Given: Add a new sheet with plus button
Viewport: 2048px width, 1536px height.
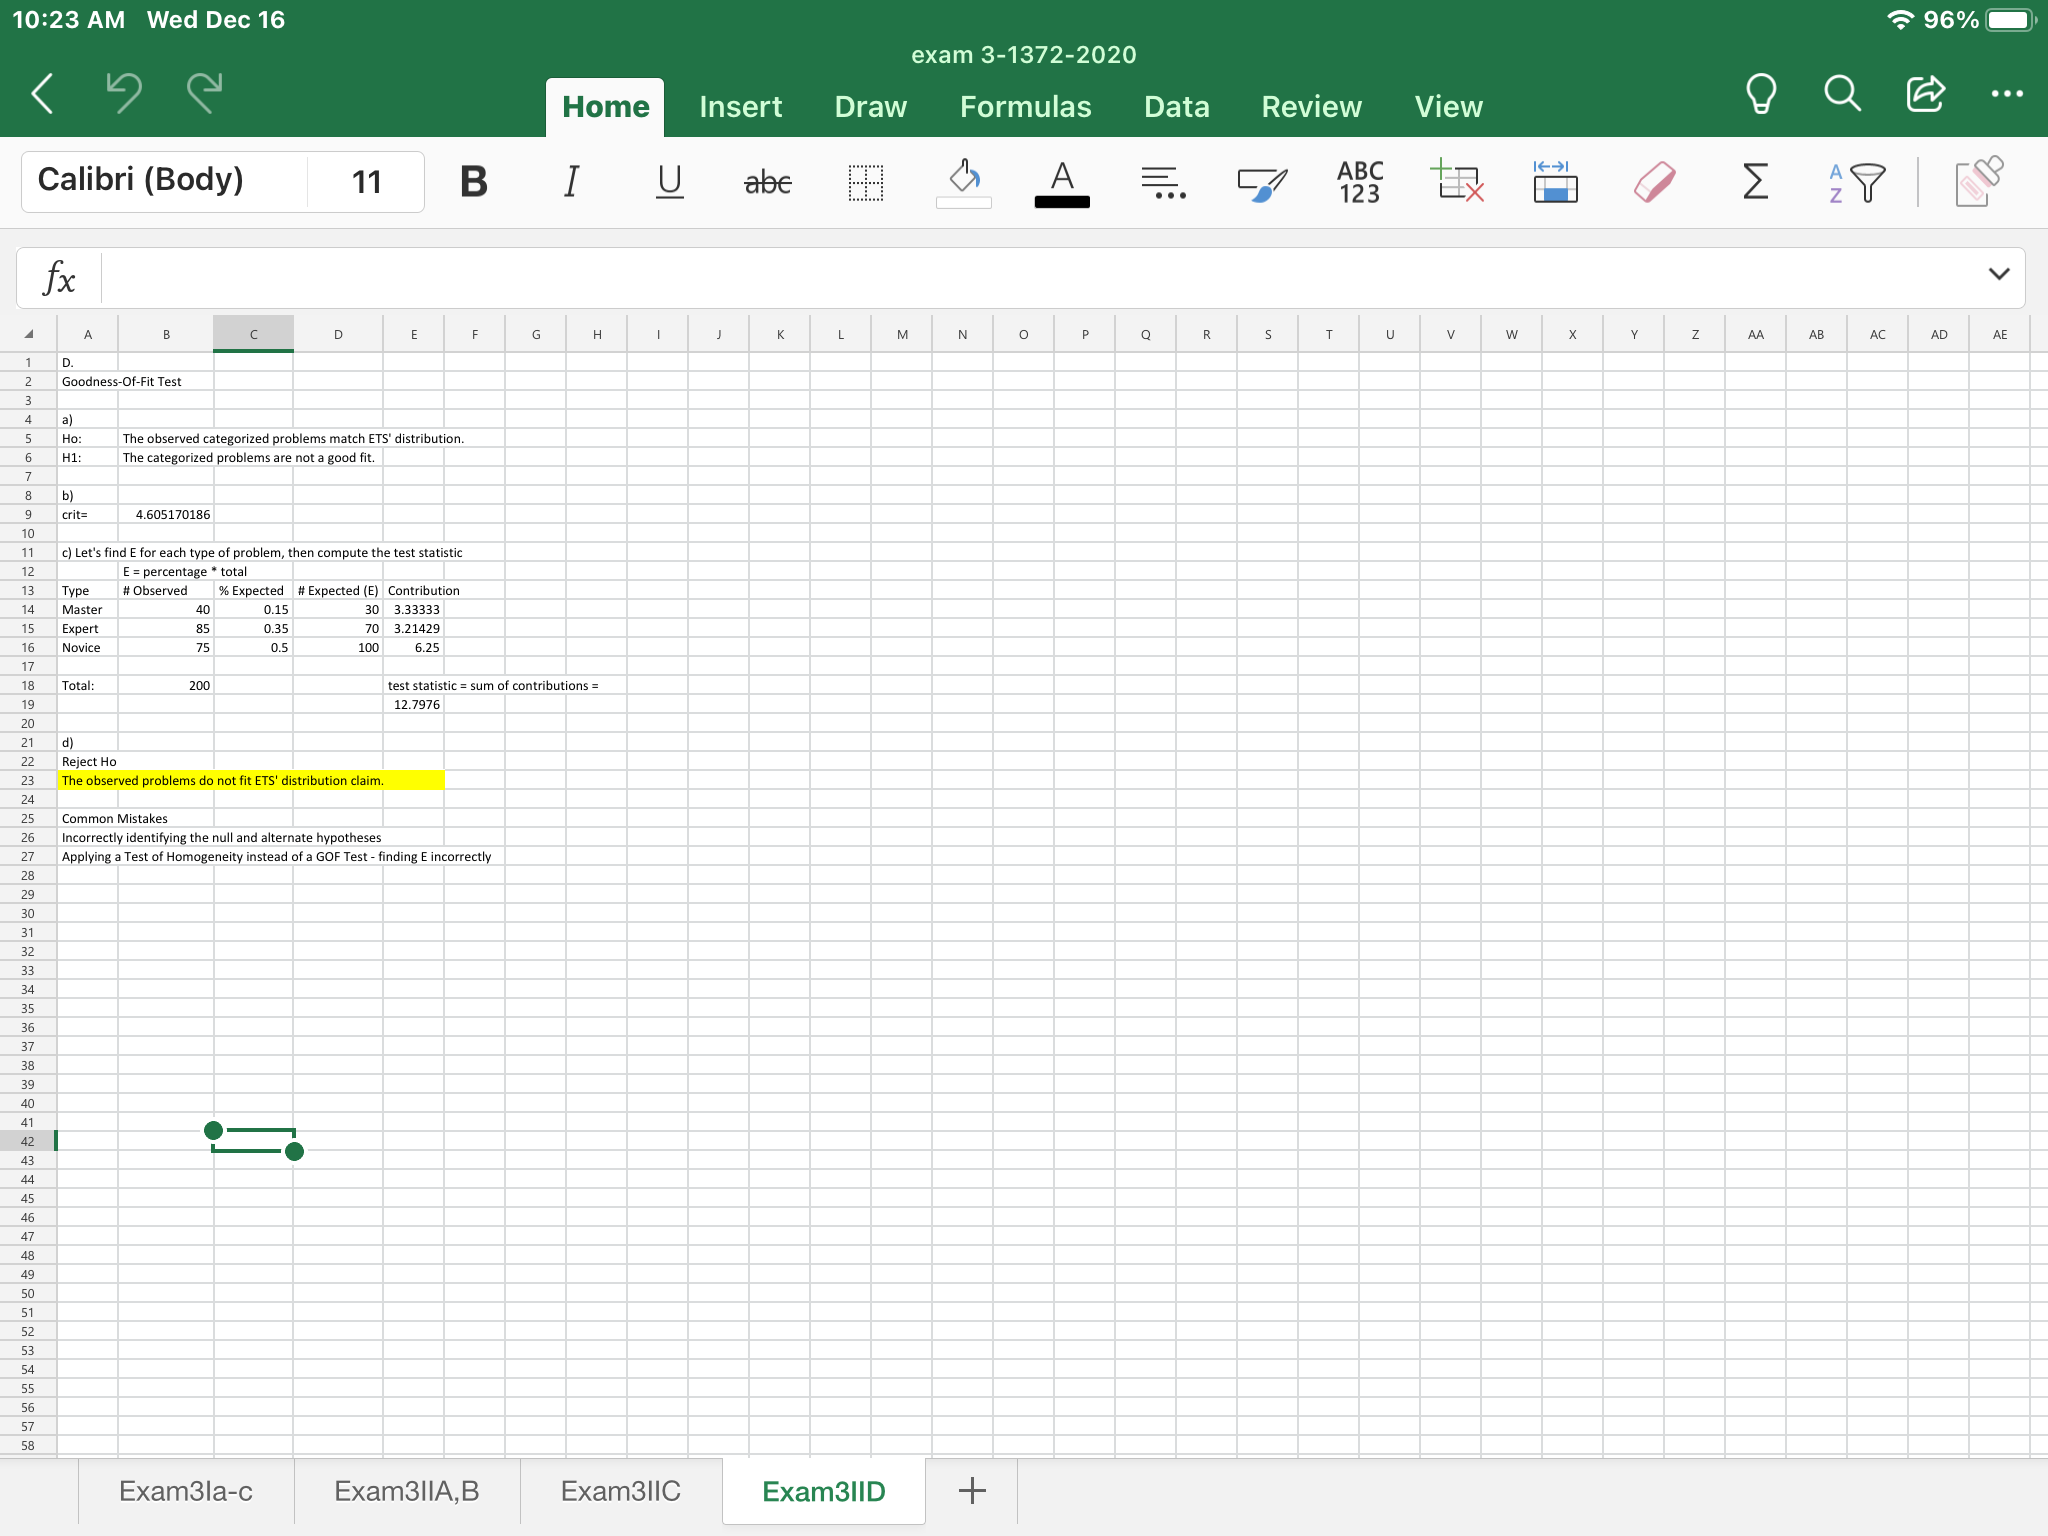Looking at the screenshot, I should tap(972, 1491).
